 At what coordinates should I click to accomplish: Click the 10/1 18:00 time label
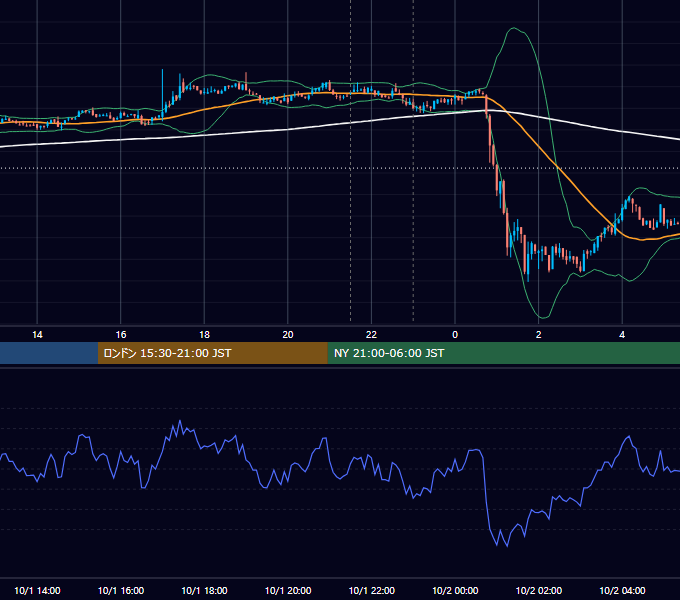coord(204,590)
